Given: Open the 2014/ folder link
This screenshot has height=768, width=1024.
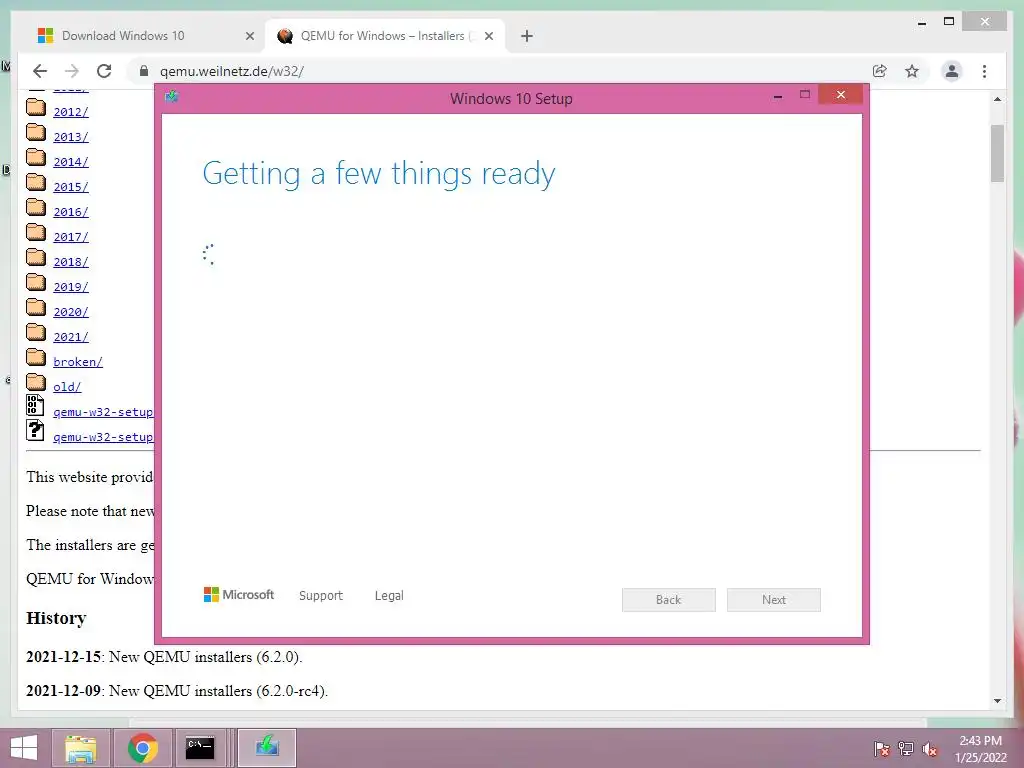Looking at the screenshot, I should (x=71, y=162).
